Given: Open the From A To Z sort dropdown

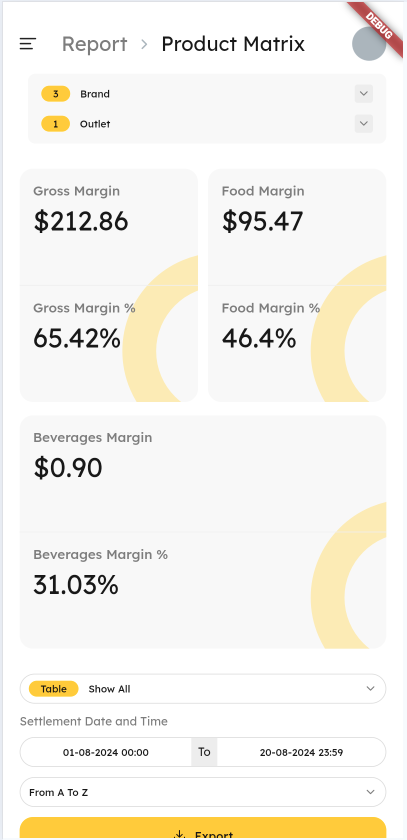Looking at the screenshot, I should pos(203,792).
